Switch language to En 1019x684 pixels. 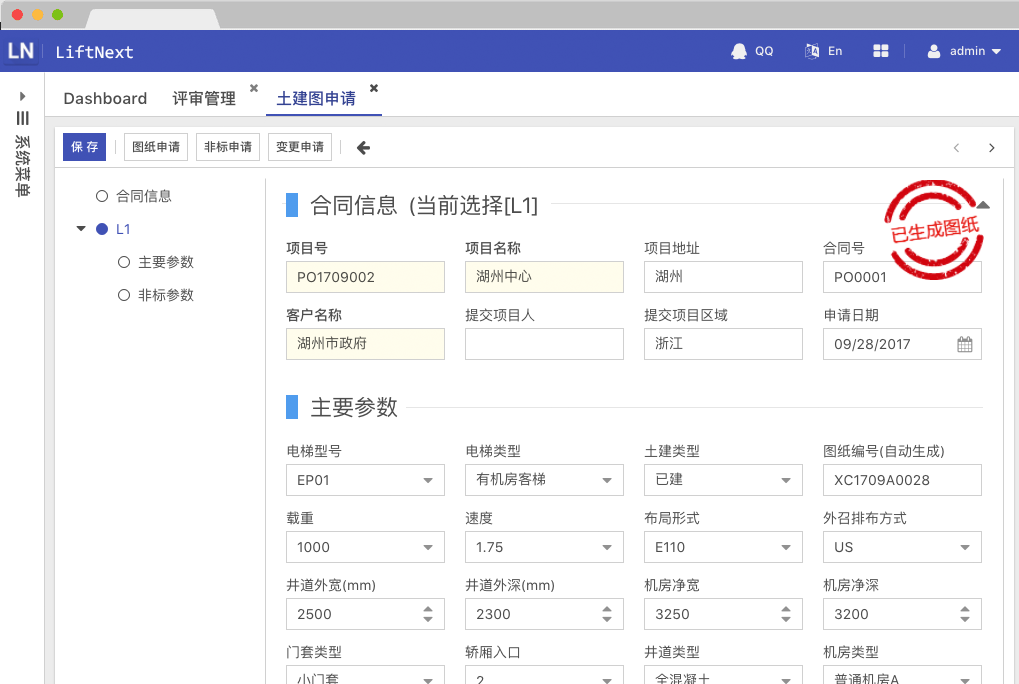point(823,51)
